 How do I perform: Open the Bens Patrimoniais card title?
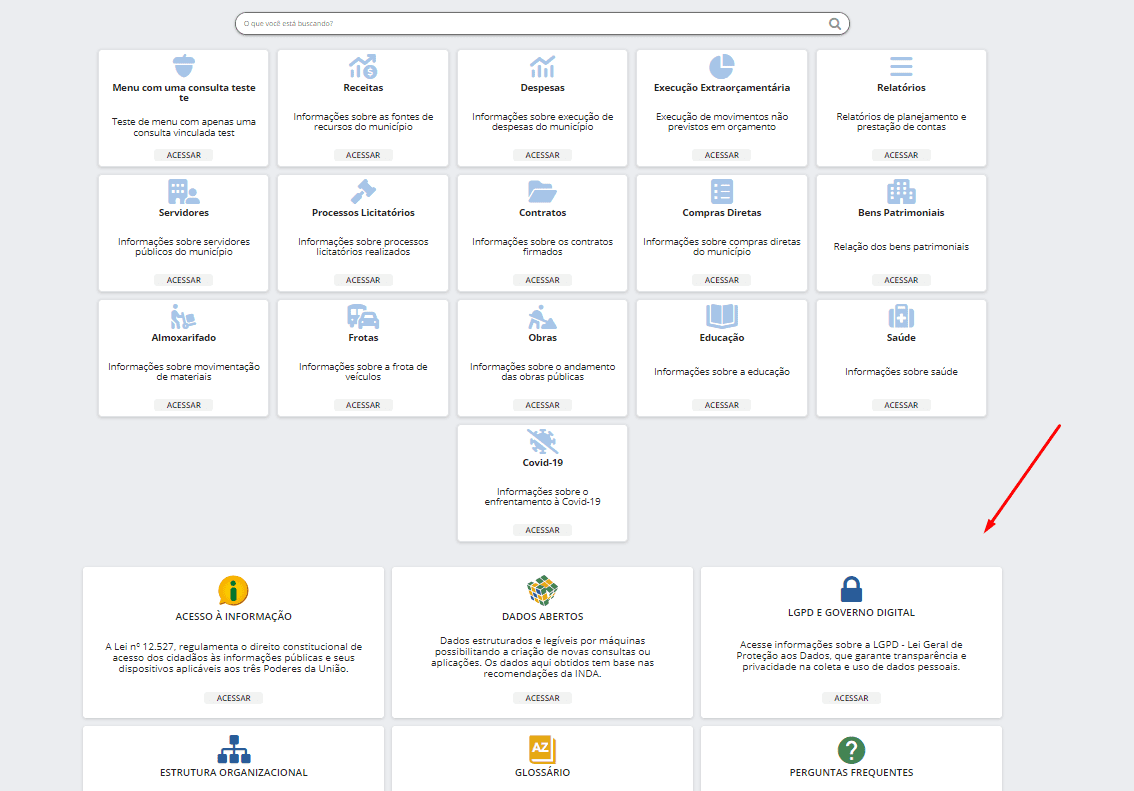click(x=901, y=213)
